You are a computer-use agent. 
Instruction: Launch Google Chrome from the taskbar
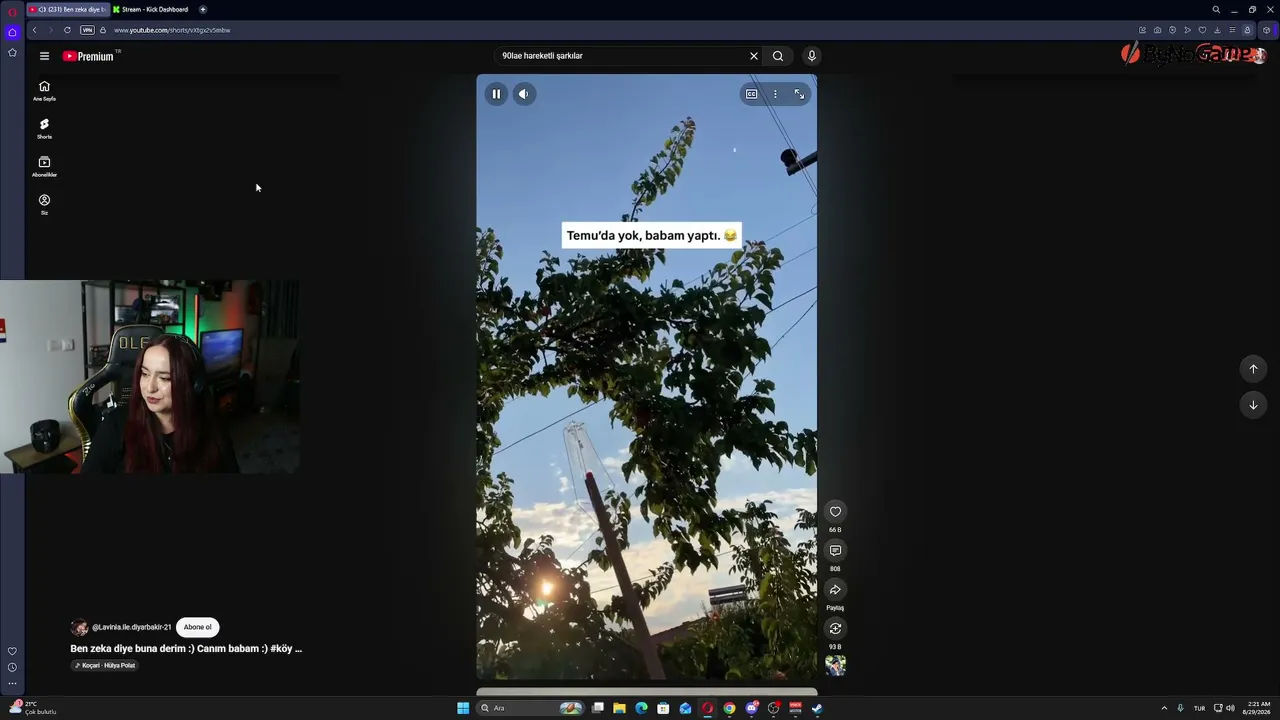coord(729,708)
